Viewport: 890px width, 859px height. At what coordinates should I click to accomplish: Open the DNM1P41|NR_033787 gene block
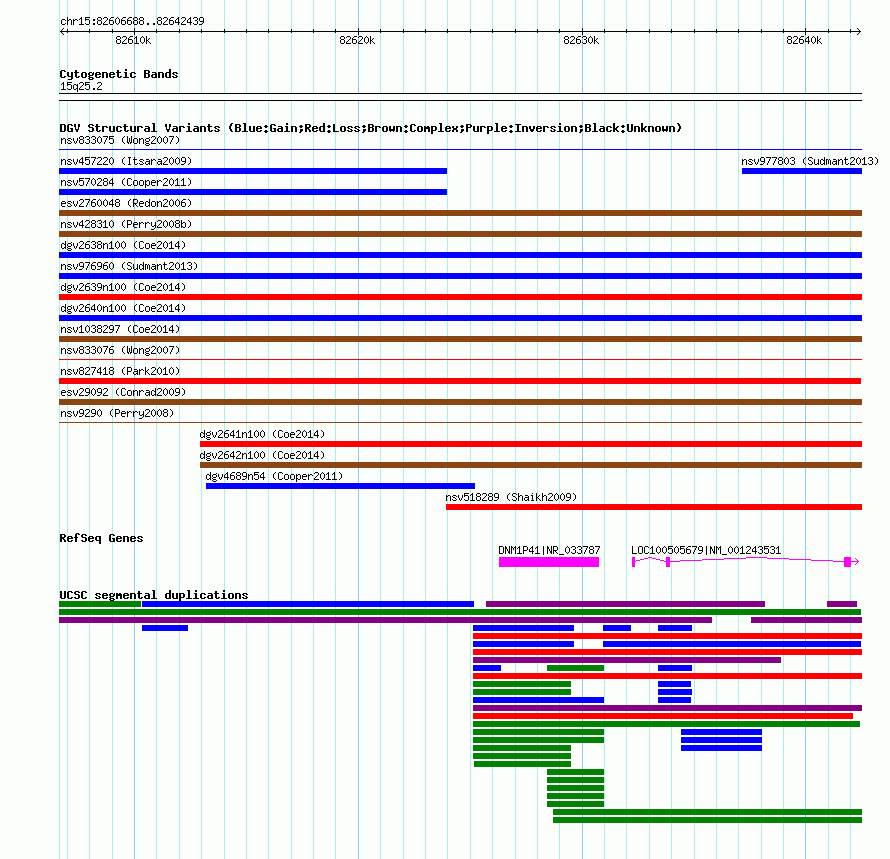(x=549, y=562)
